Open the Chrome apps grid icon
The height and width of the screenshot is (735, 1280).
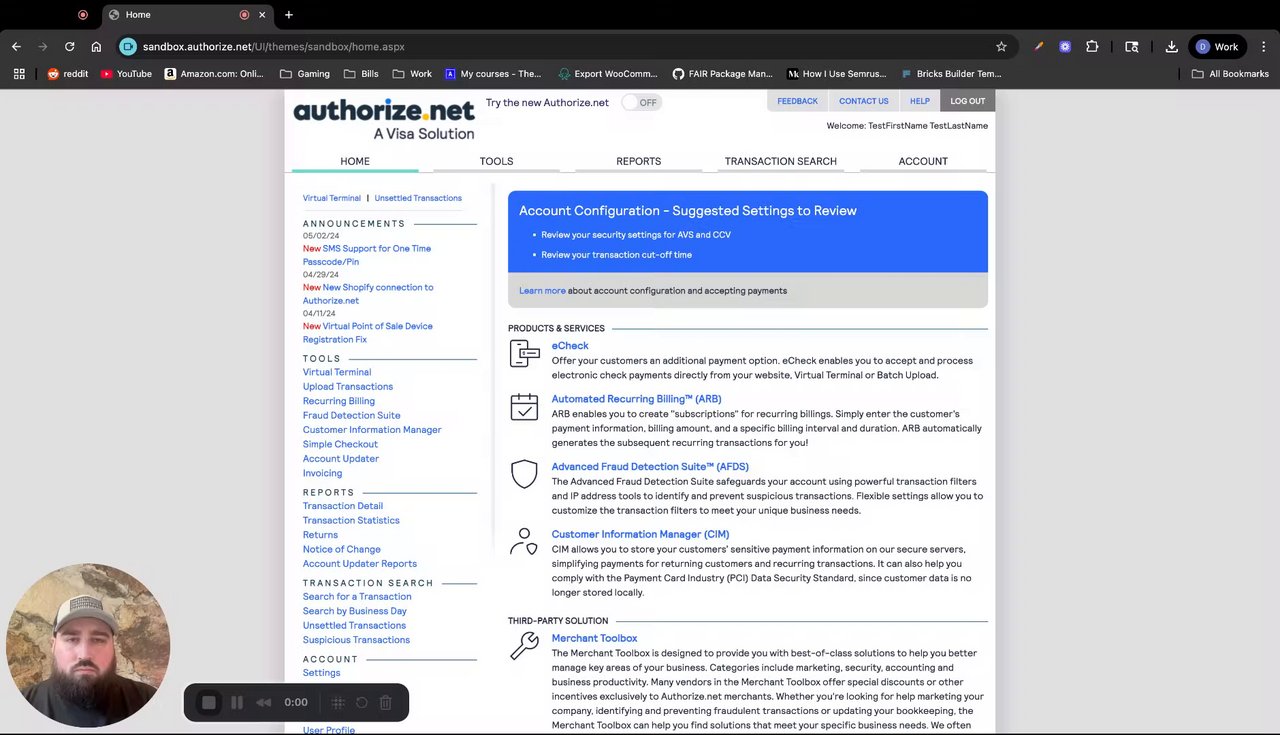pos(18,74)
